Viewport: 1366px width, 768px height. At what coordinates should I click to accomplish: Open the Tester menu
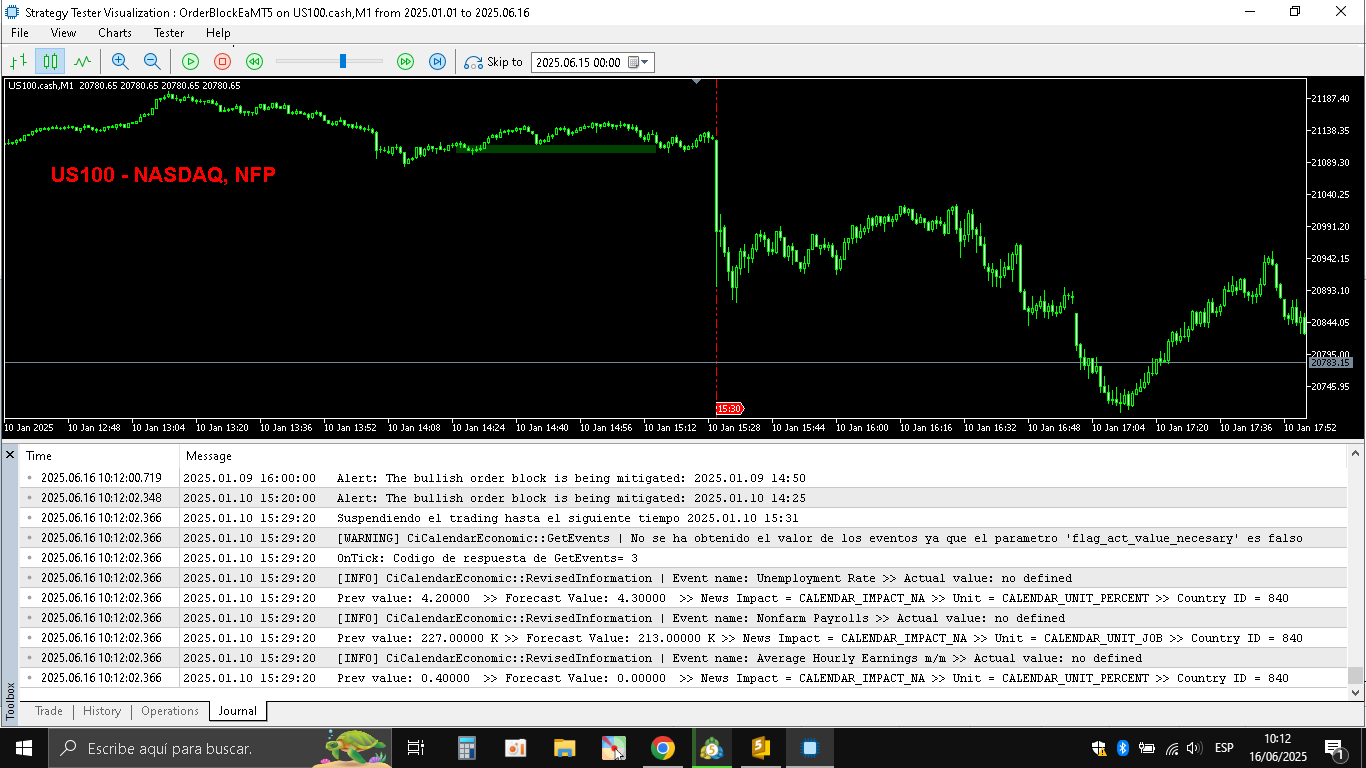pyautogui.click(x=169, y=33)
